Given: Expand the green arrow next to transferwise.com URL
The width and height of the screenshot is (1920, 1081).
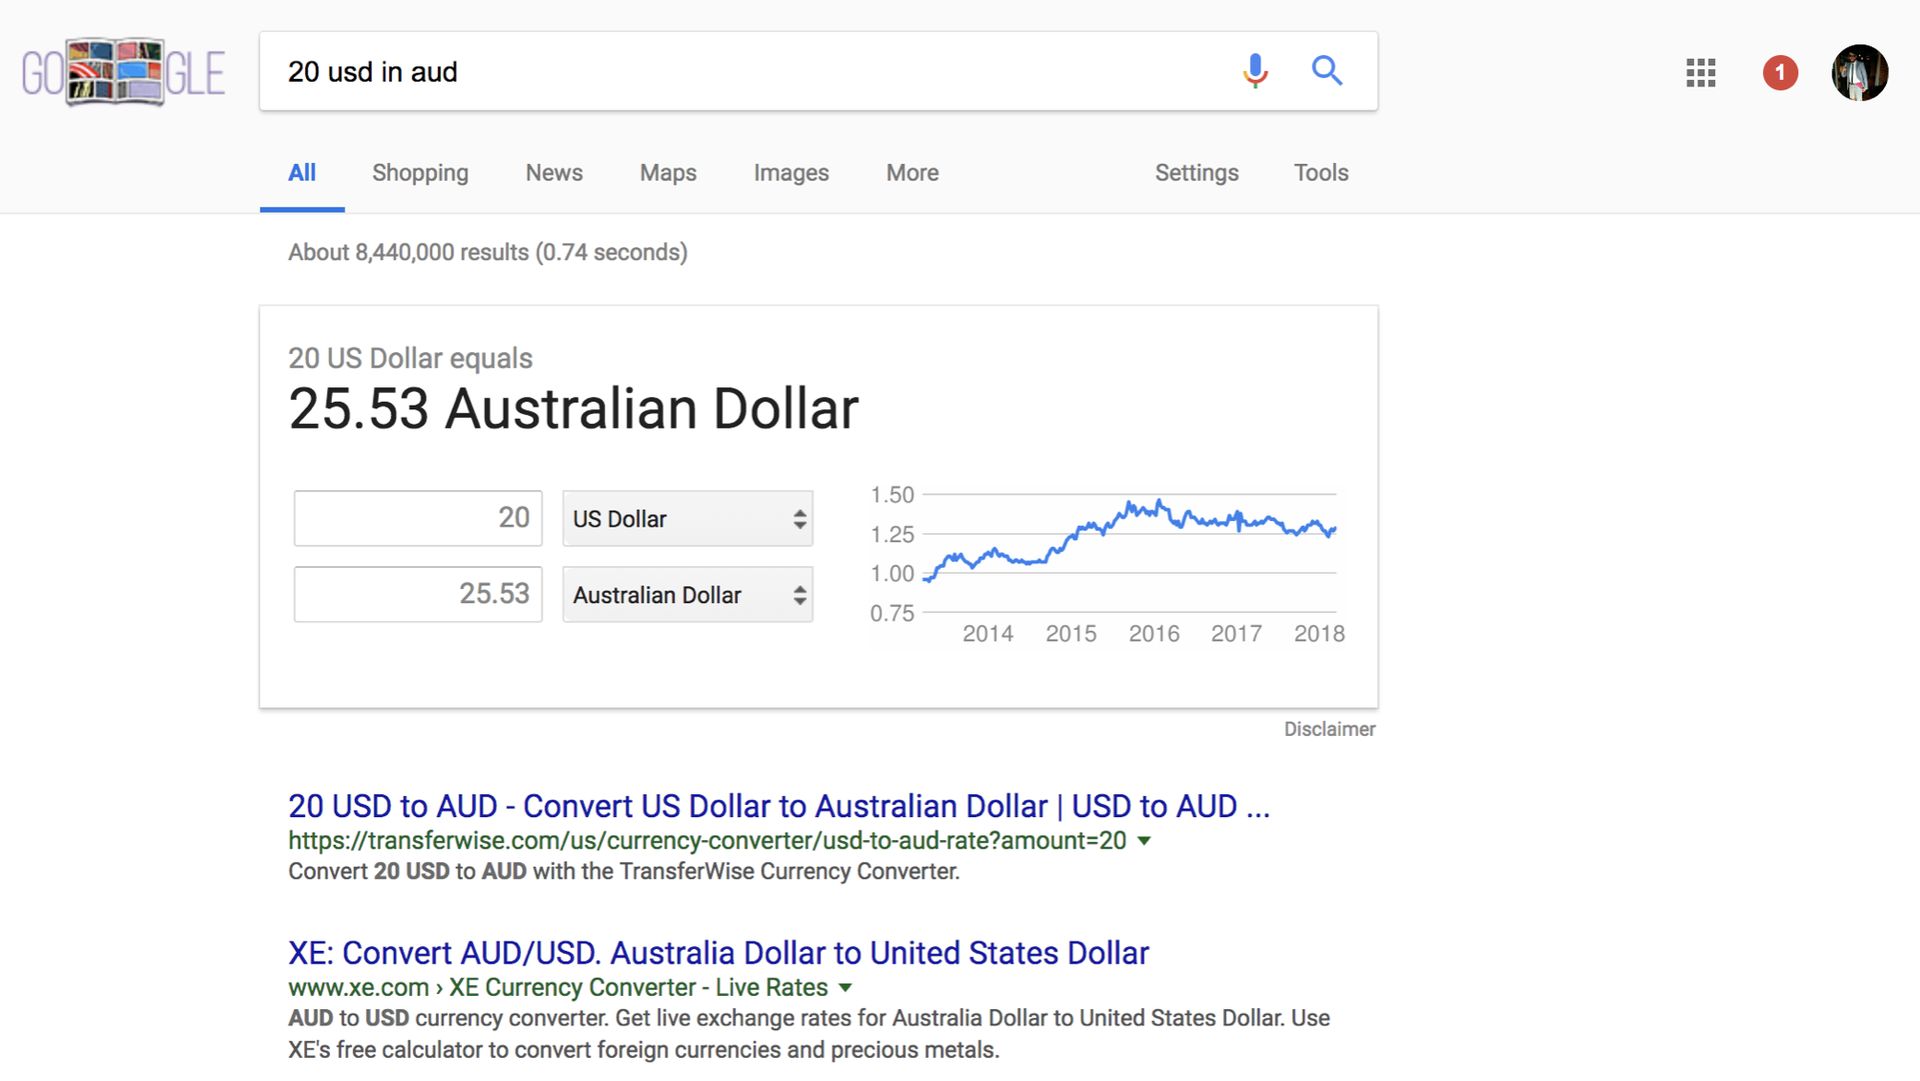Looking at the screenshot, I should tap(1145, 841).
